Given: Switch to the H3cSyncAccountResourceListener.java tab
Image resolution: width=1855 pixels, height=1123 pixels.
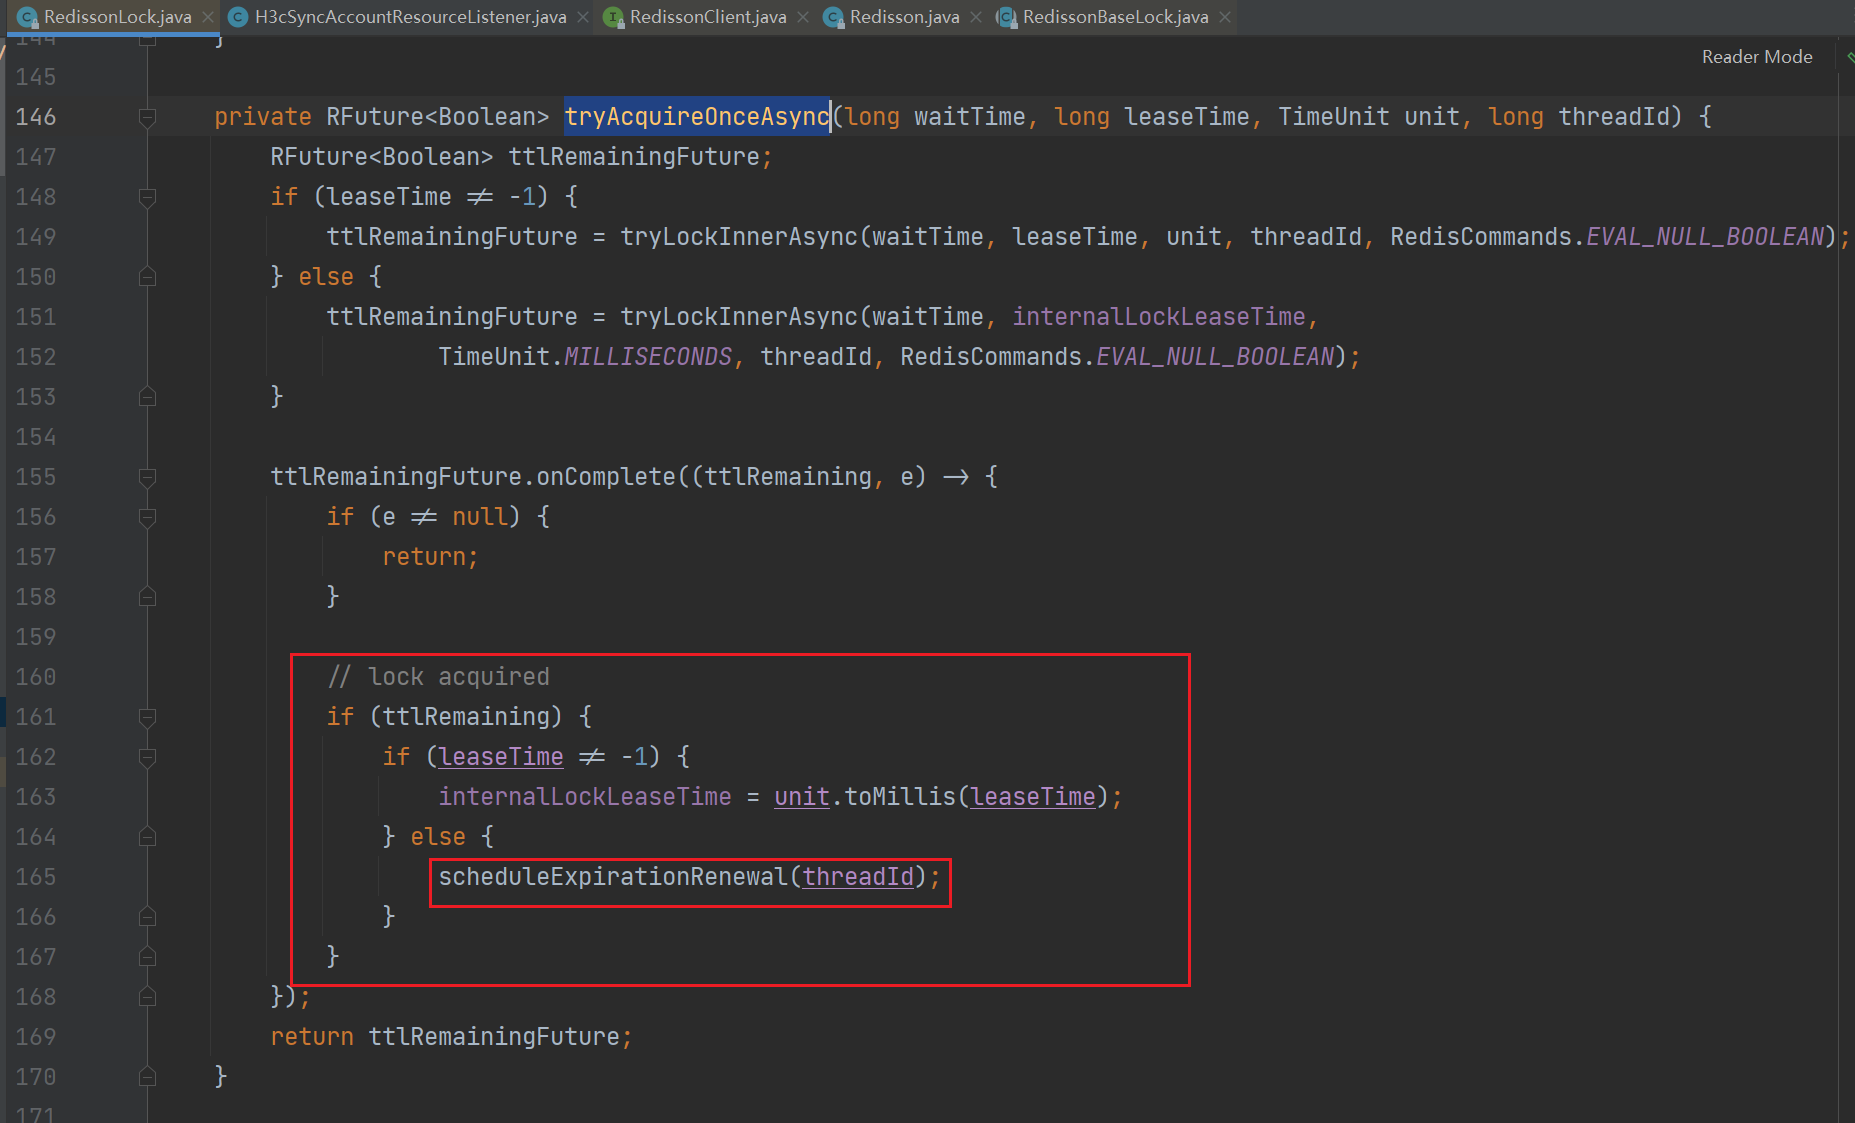Looking at the screenshot, I should 410,17.
